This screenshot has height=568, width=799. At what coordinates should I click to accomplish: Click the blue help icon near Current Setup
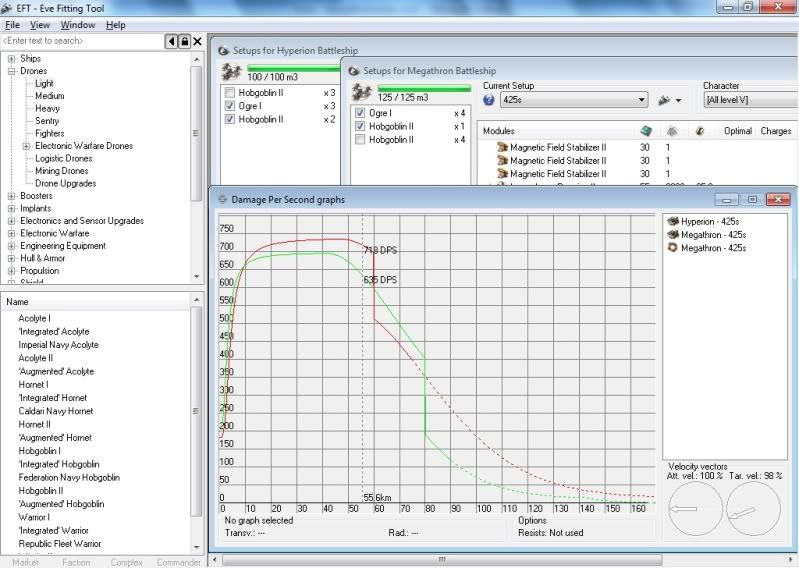click(488, 100)
